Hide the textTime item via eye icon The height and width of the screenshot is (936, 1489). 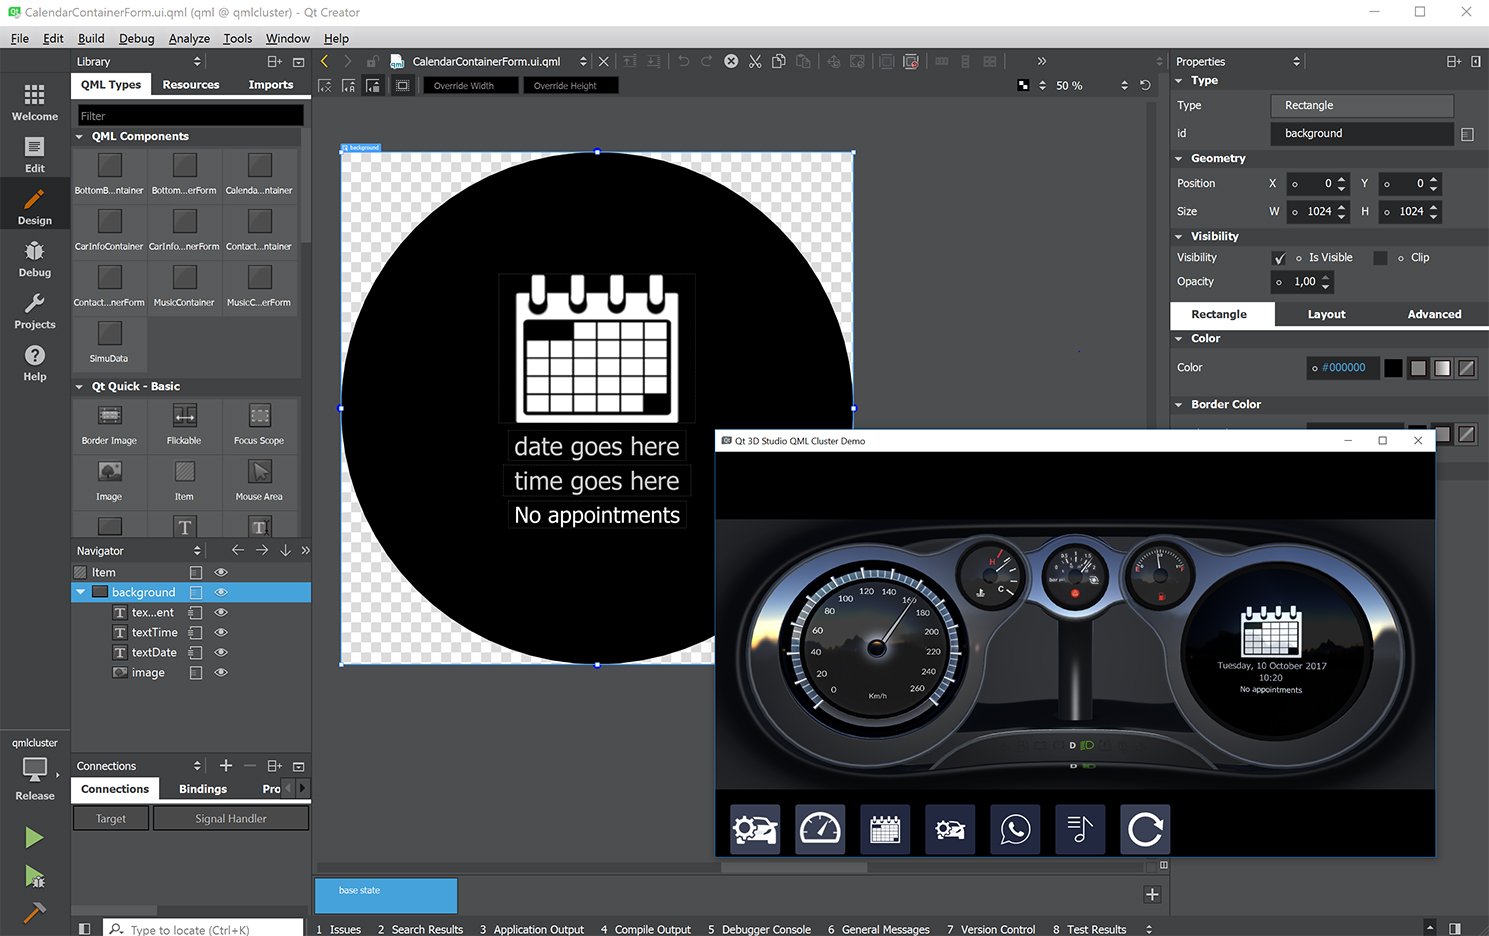(221, 632)
